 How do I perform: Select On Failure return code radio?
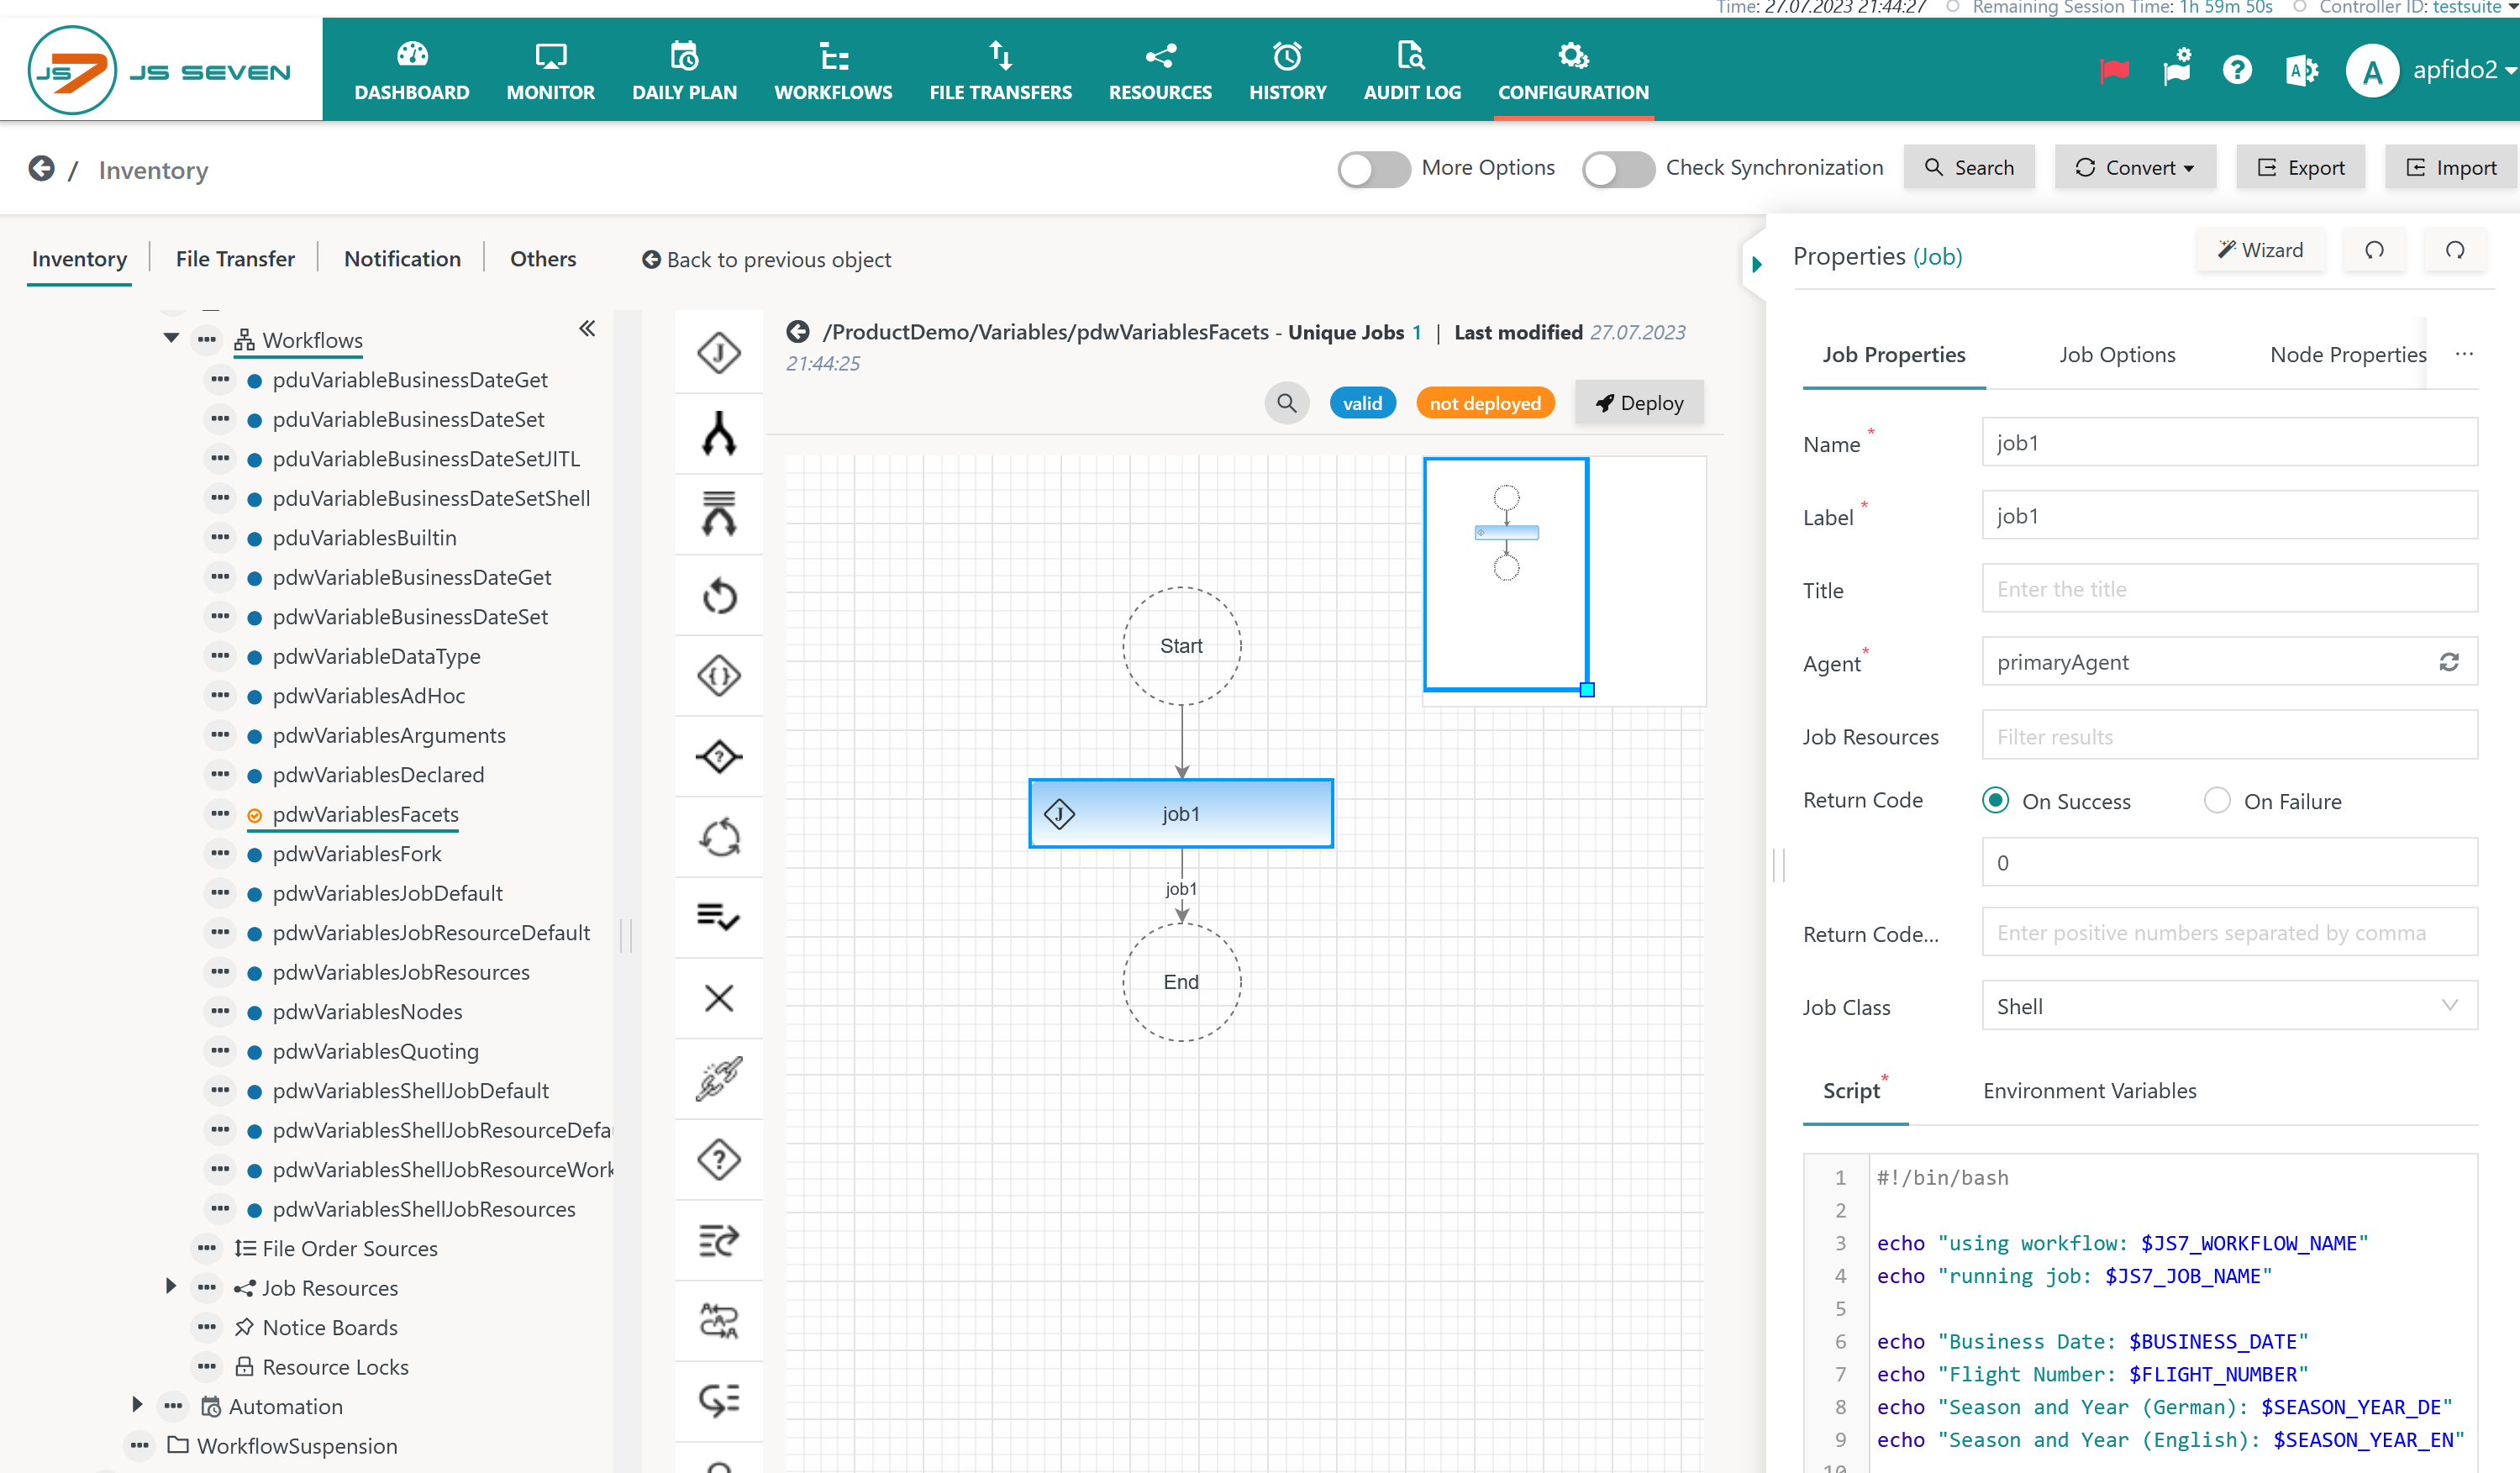click(2216, 800)
